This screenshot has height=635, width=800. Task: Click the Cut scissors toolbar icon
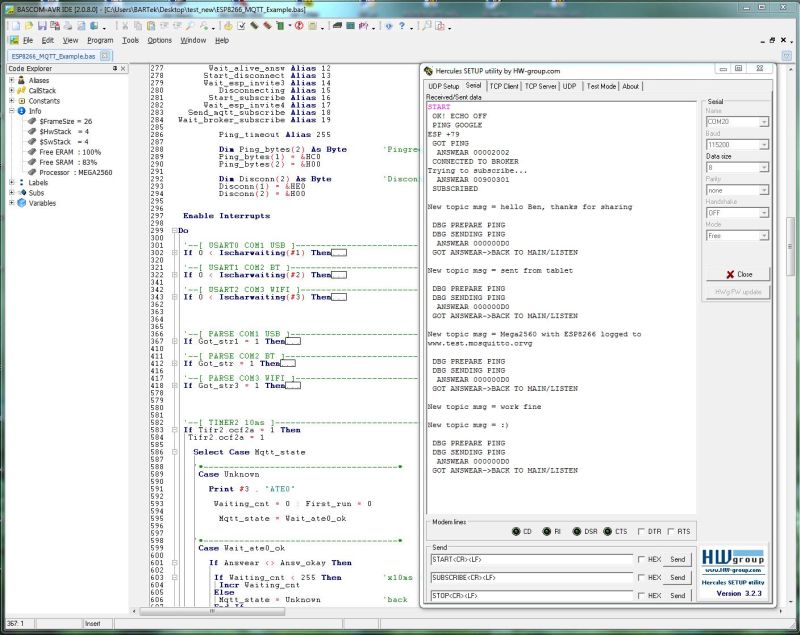(x=125, y=26)
